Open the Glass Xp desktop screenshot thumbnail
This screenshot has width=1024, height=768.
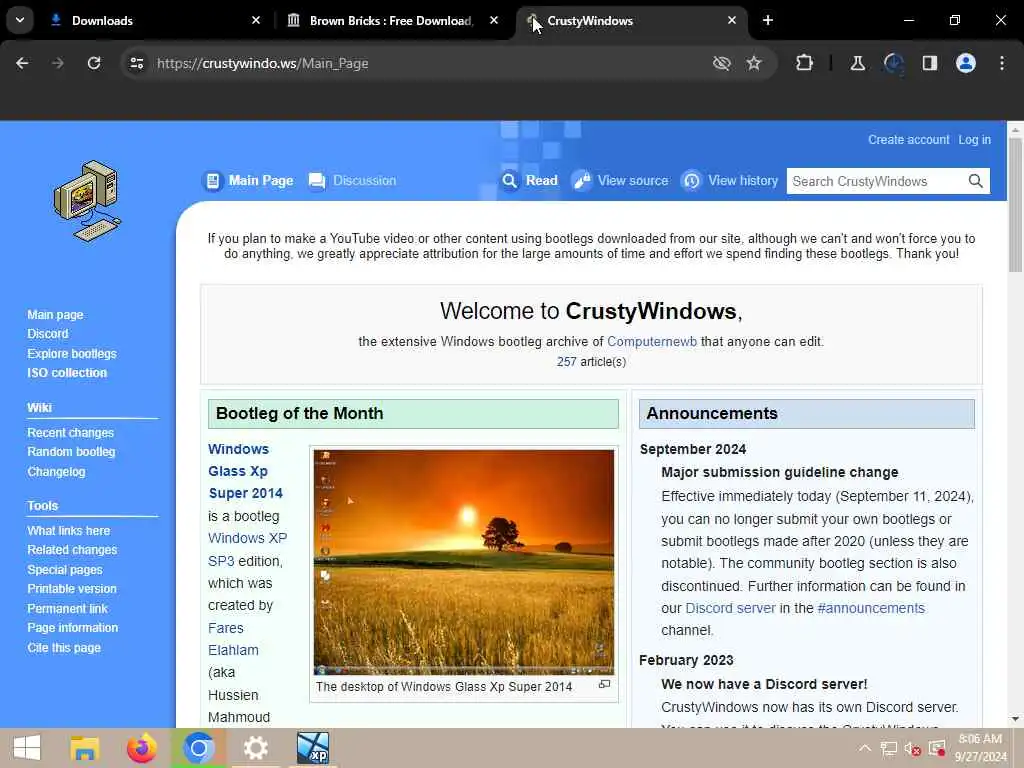point(464,562)
